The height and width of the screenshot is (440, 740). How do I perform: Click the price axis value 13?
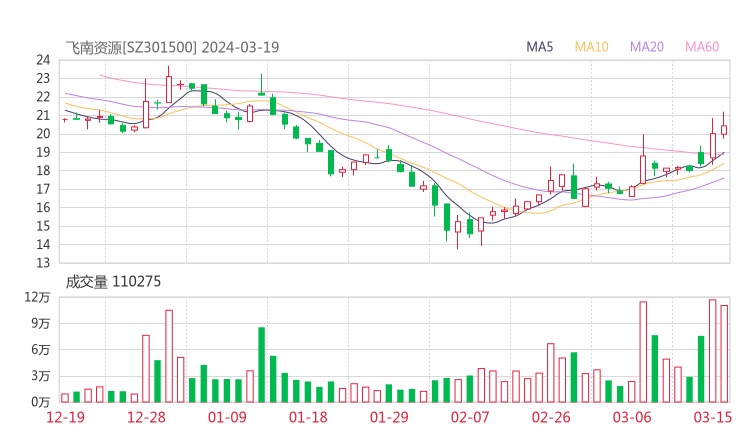(x=43, y=263)
